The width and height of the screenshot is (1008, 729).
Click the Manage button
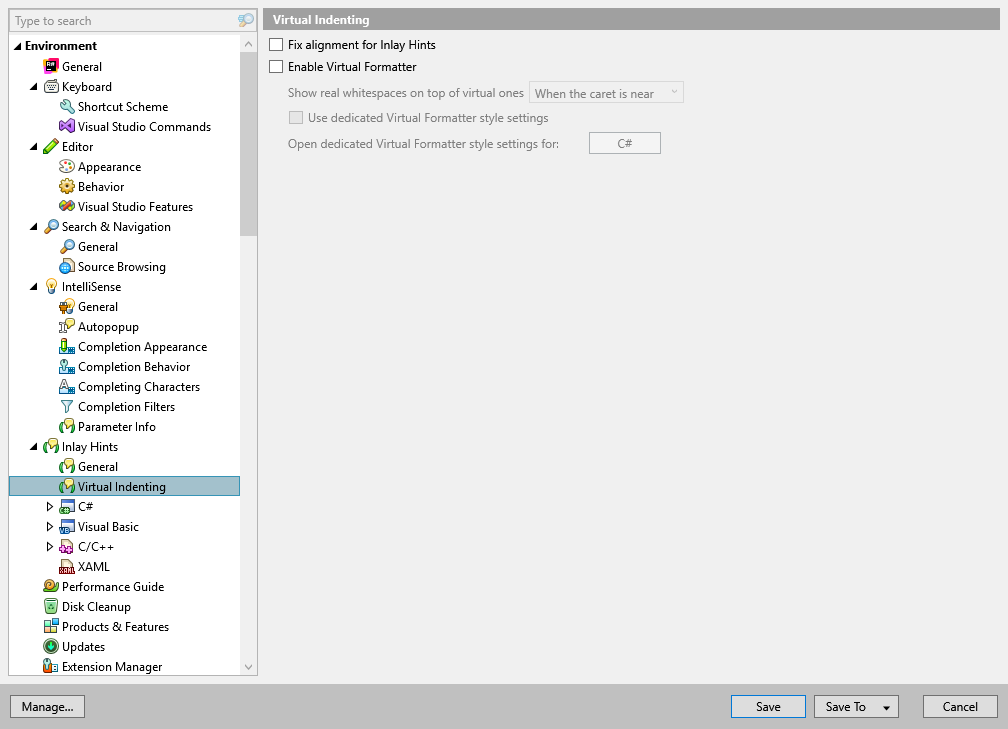(x=46, y=706)
